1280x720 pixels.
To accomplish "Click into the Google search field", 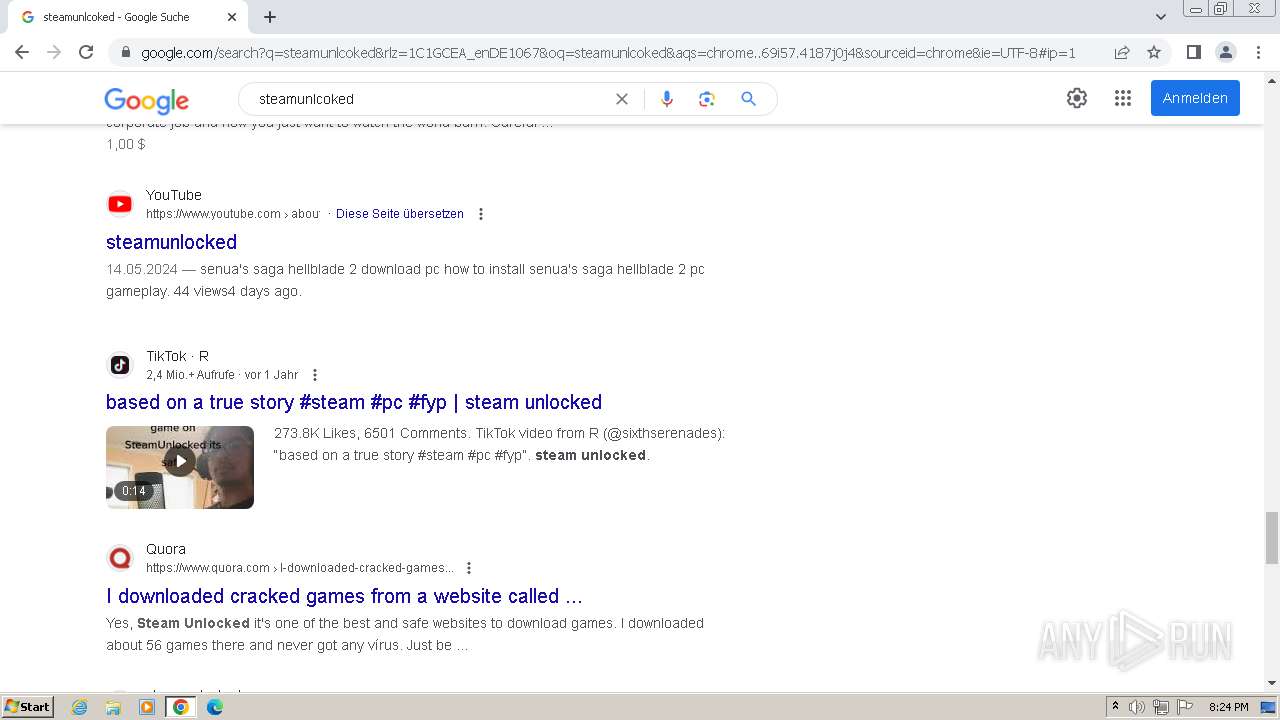I will [430, 99].
